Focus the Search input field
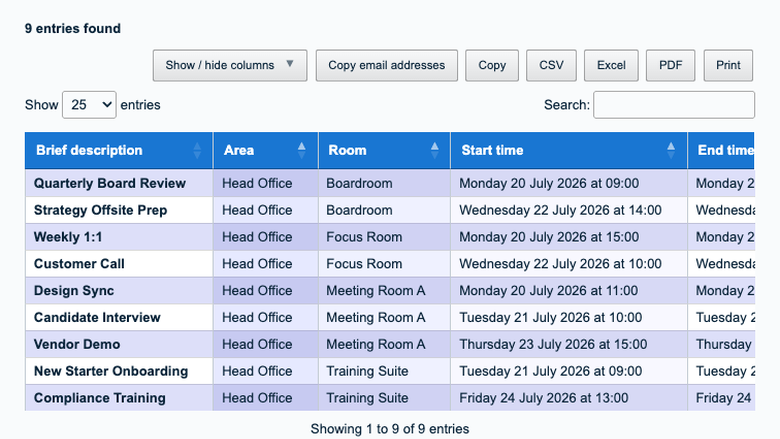 (x=674, y=105)
